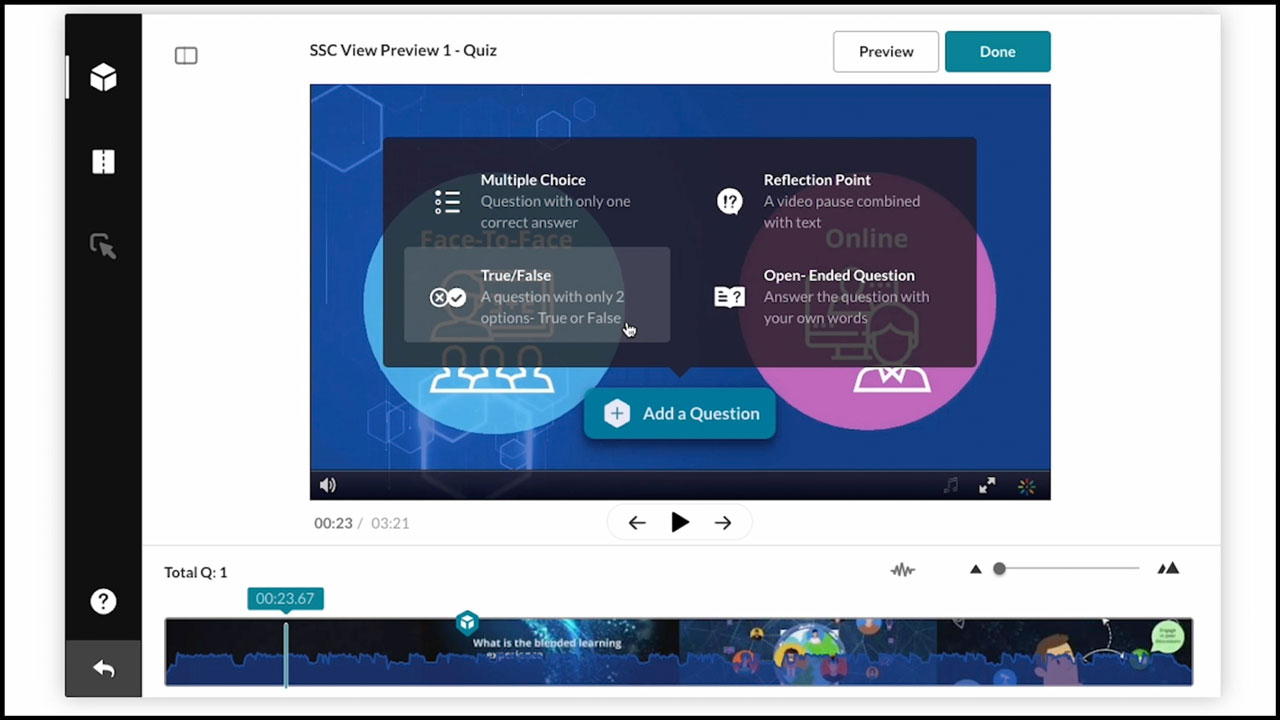Click the Multiple Choice list icon
This screenshot has width=1280, height=720.
click(447, 202)
